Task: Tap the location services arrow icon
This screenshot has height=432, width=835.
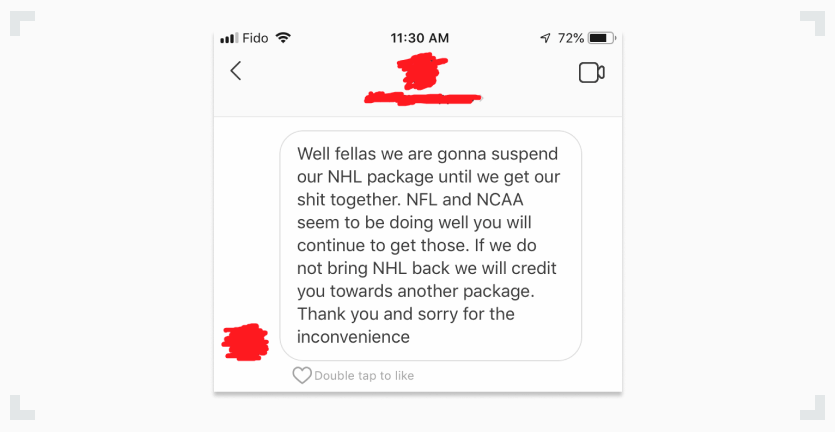Action: point(545,38)
